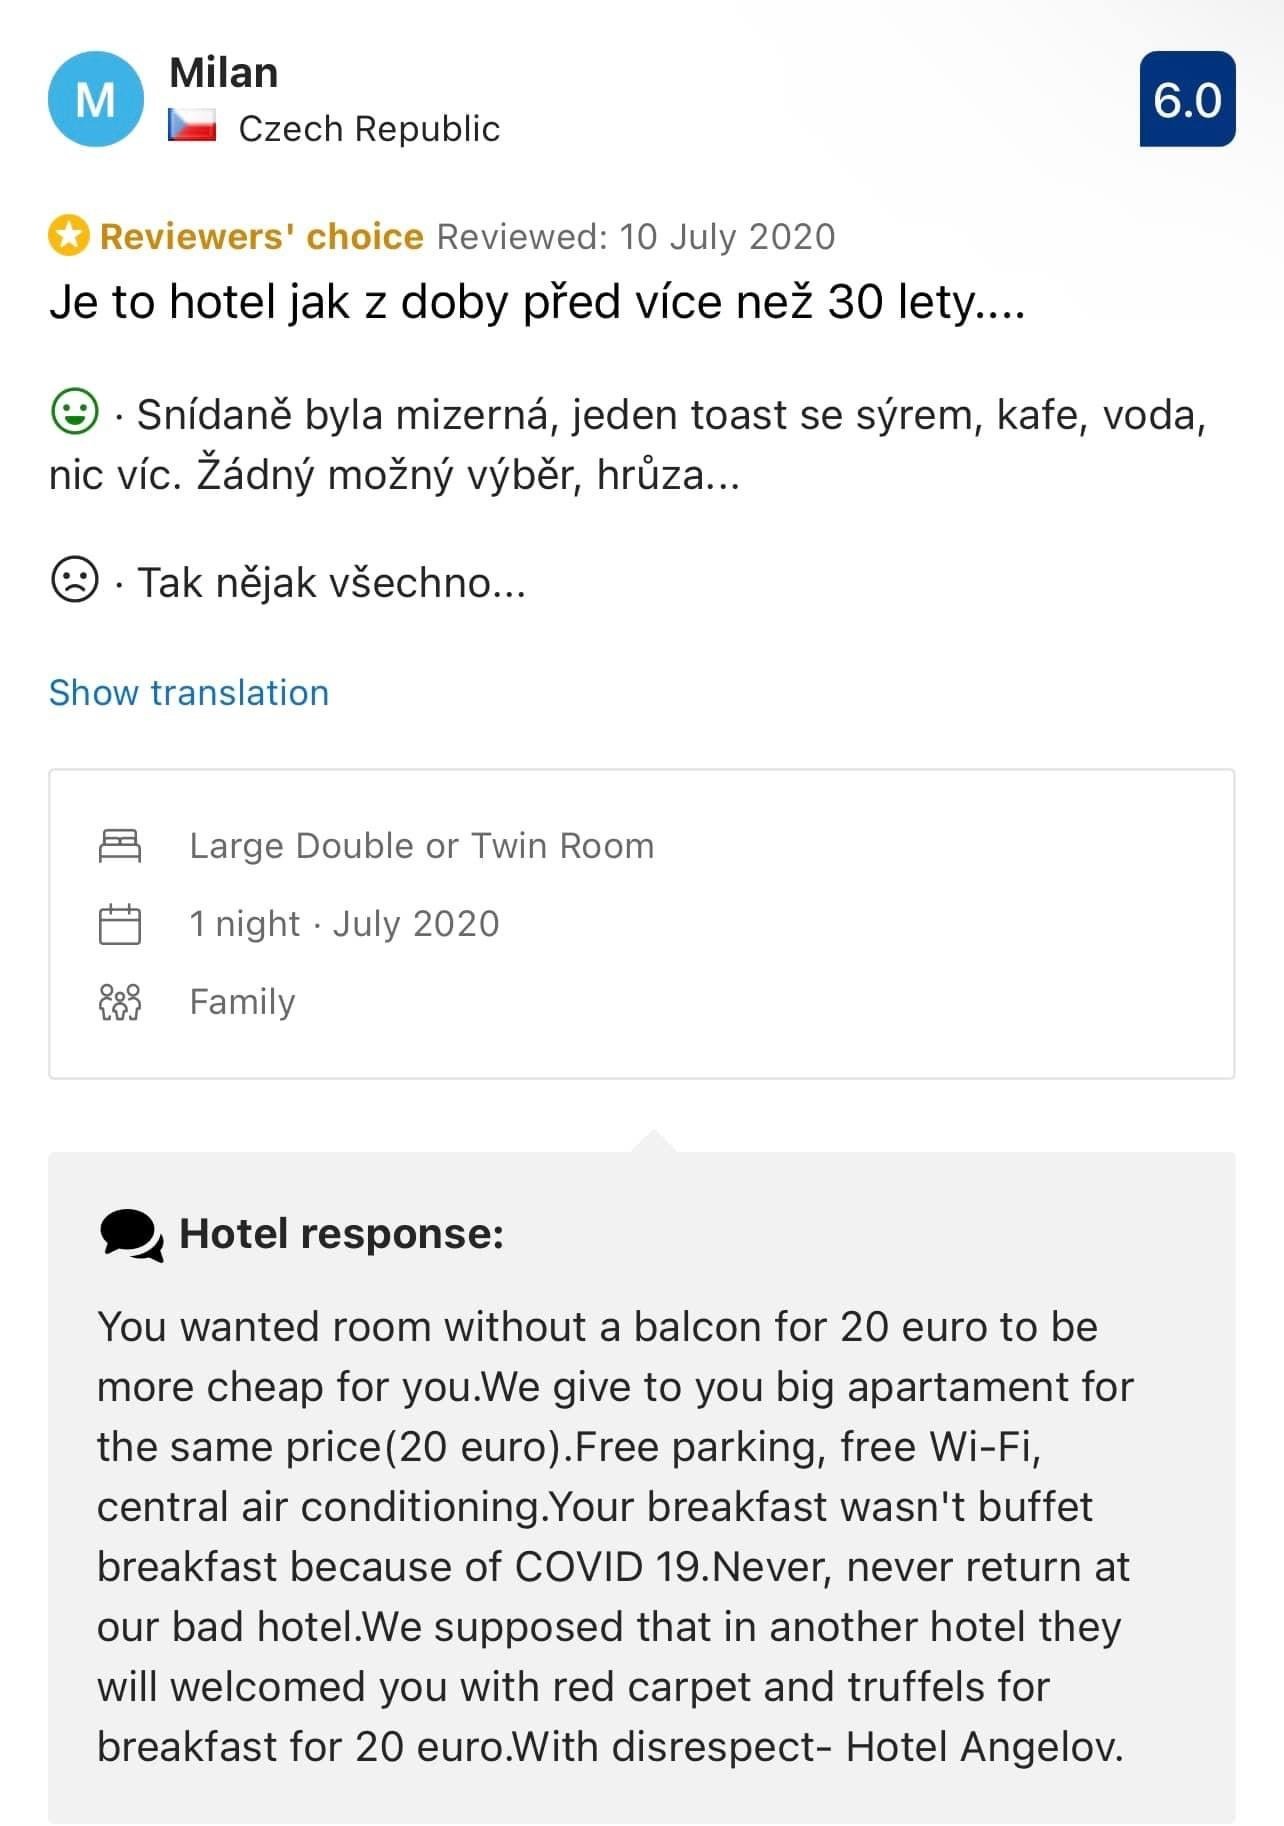Click reviewer name Milan
The width and height of the screenshot is (1284, 1826).
coord(224,73)
